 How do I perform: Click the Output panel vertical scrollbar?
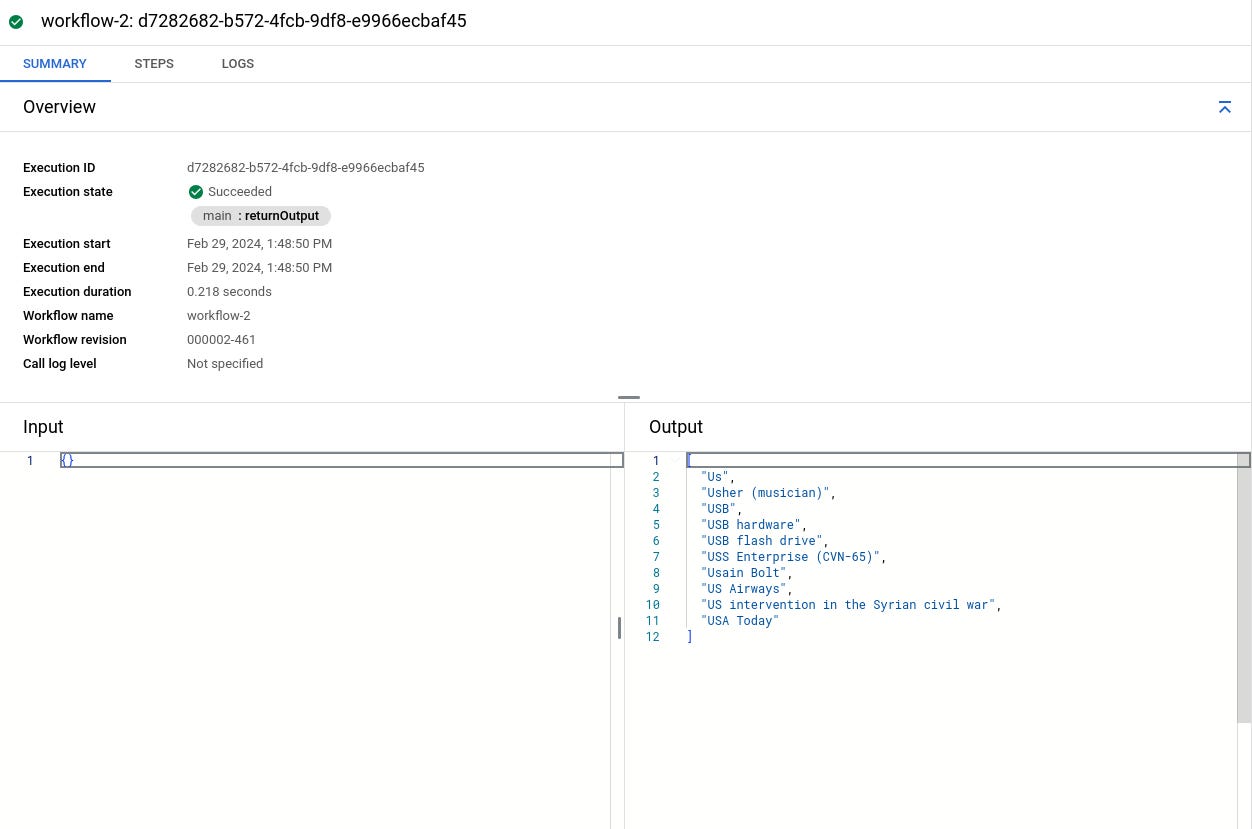click(x=1244, y=588)
